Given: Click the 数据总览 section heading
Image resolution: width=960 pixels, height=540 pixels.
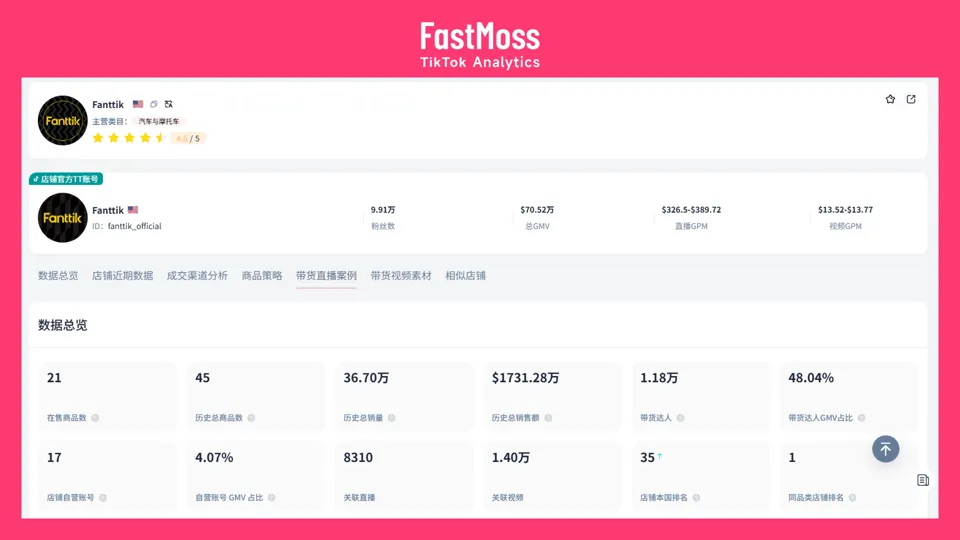Looking at the screenshot, I should tap(62, 325).
